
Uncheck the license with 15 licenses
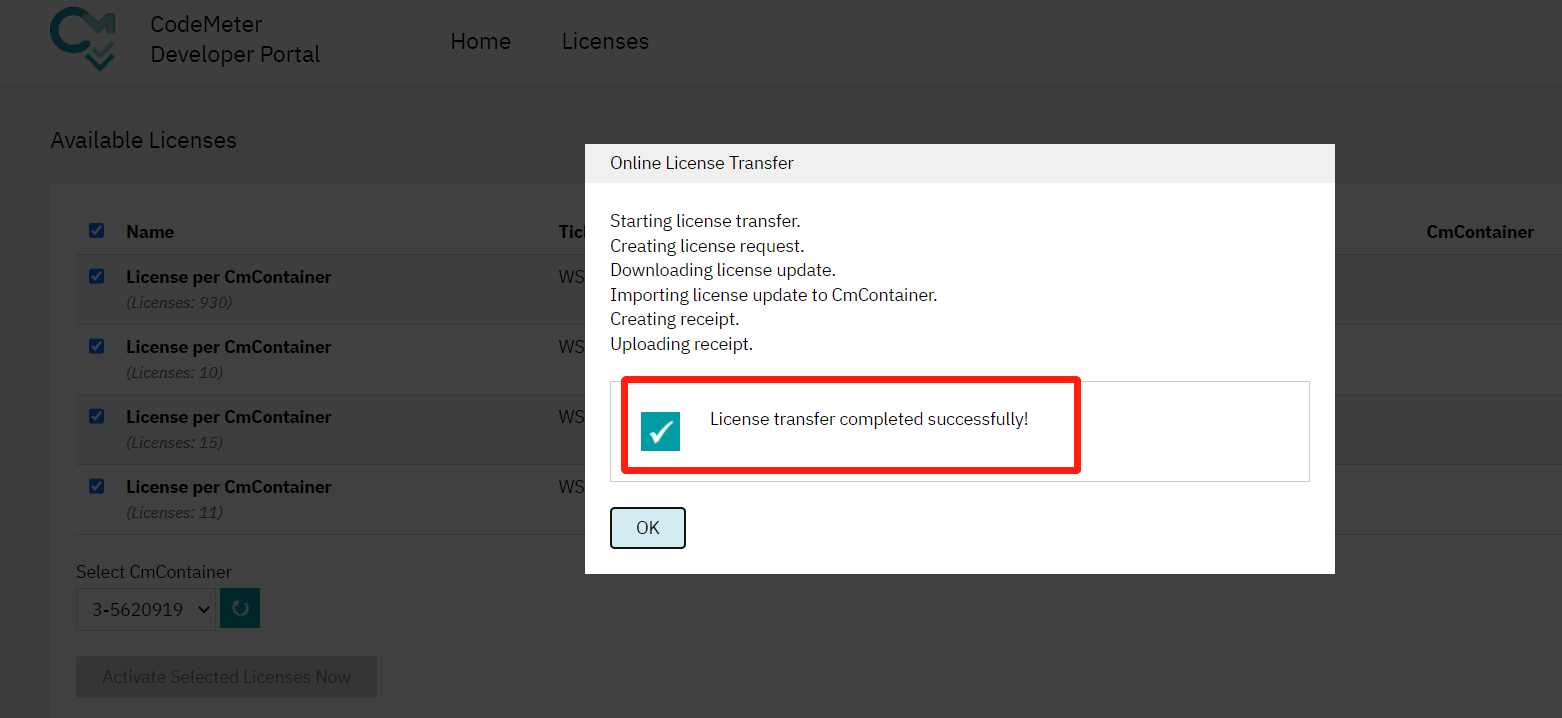[x=97, y=416]
